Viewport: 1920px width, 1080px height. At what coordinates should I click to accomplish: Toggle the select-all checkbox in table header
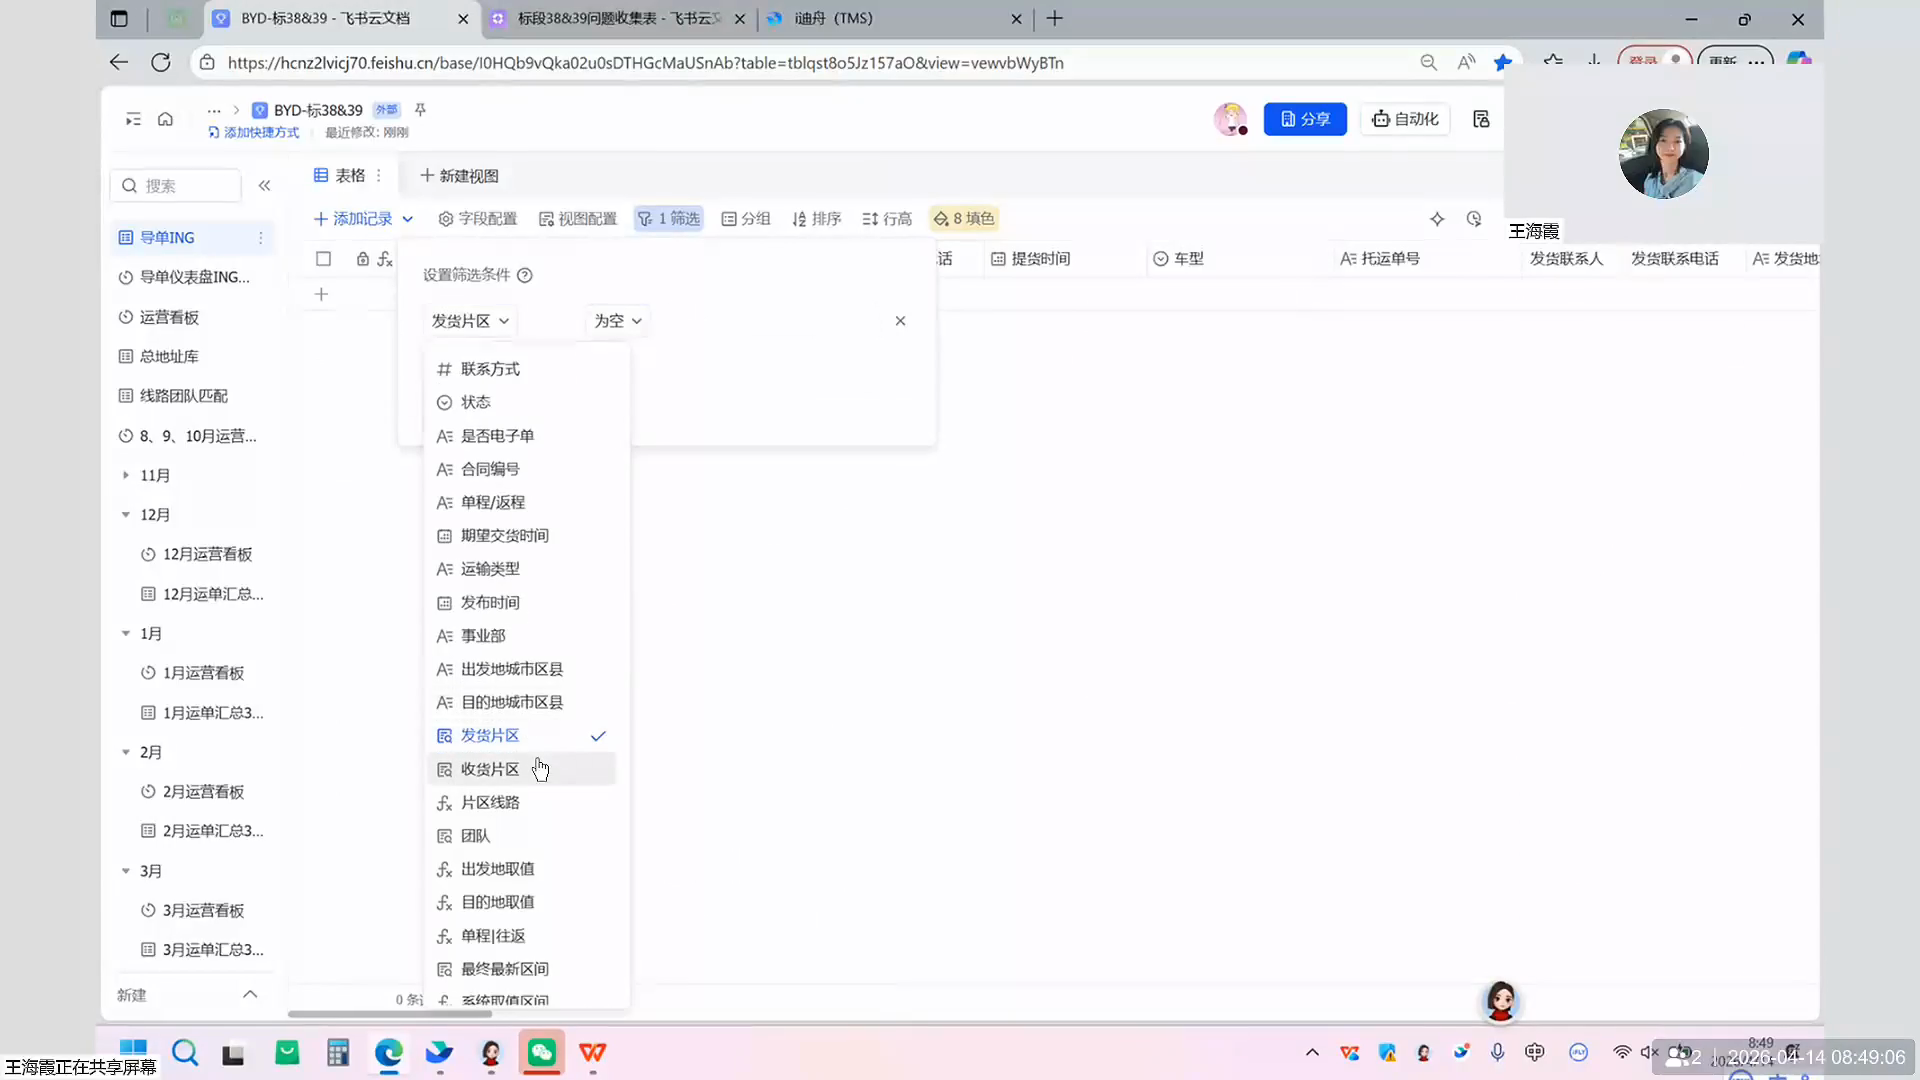pyautogui.click(x=323, y=259)
